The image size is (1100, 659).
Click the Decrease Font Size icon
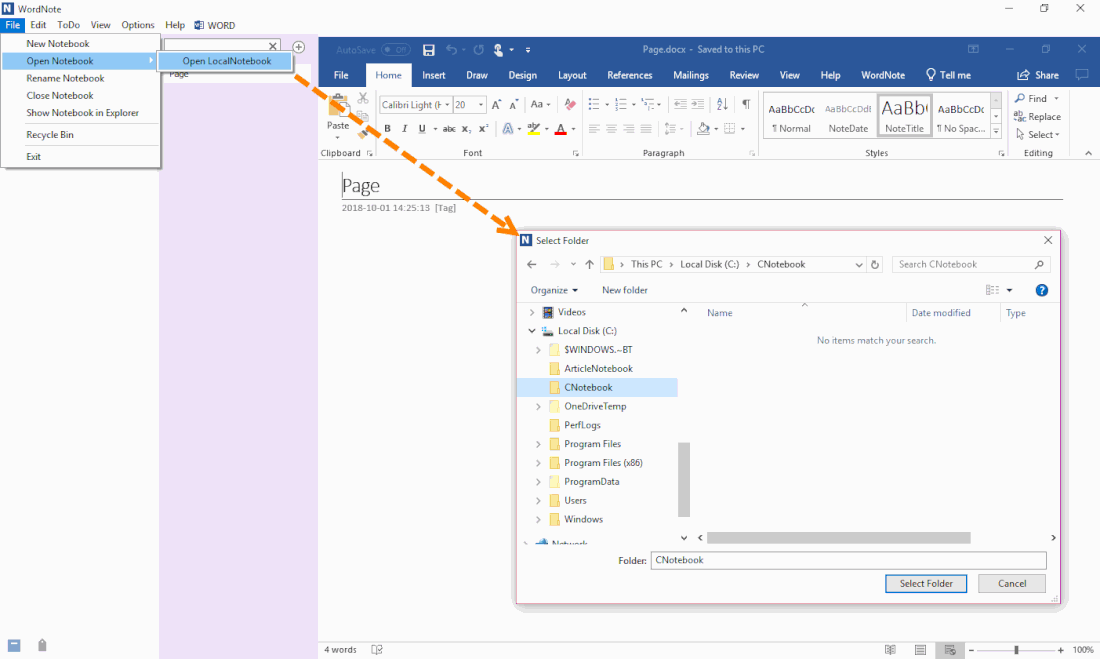point(514,105)
